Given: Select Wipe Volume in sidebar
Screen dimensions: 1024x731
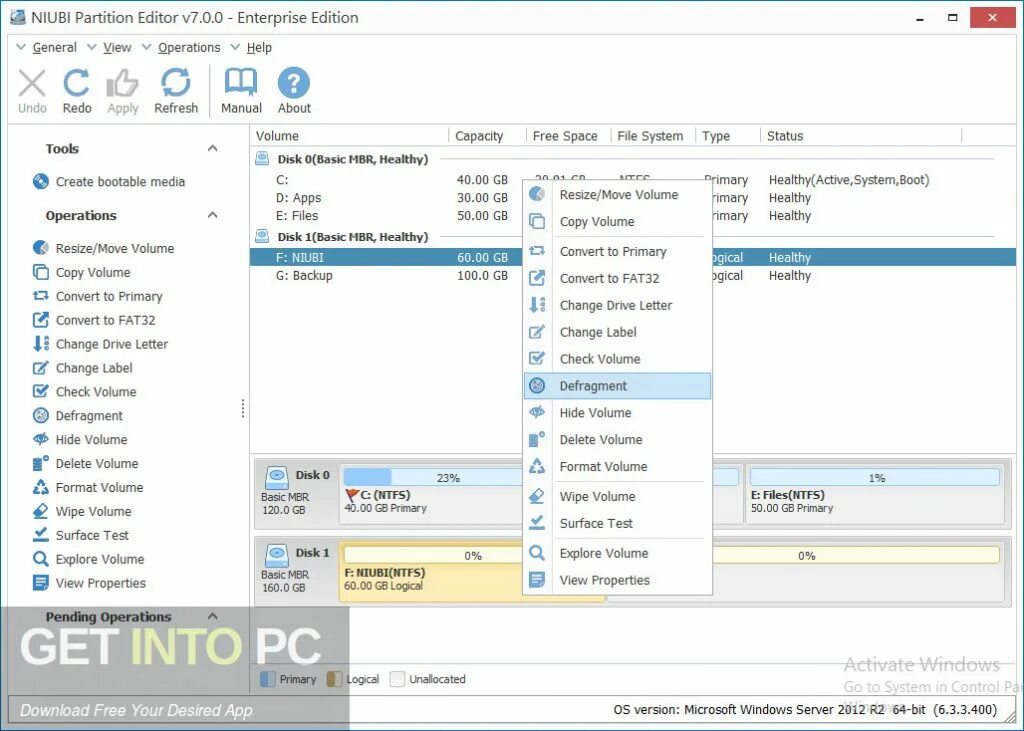Looking at the screenshot, I should pos(82,512).
